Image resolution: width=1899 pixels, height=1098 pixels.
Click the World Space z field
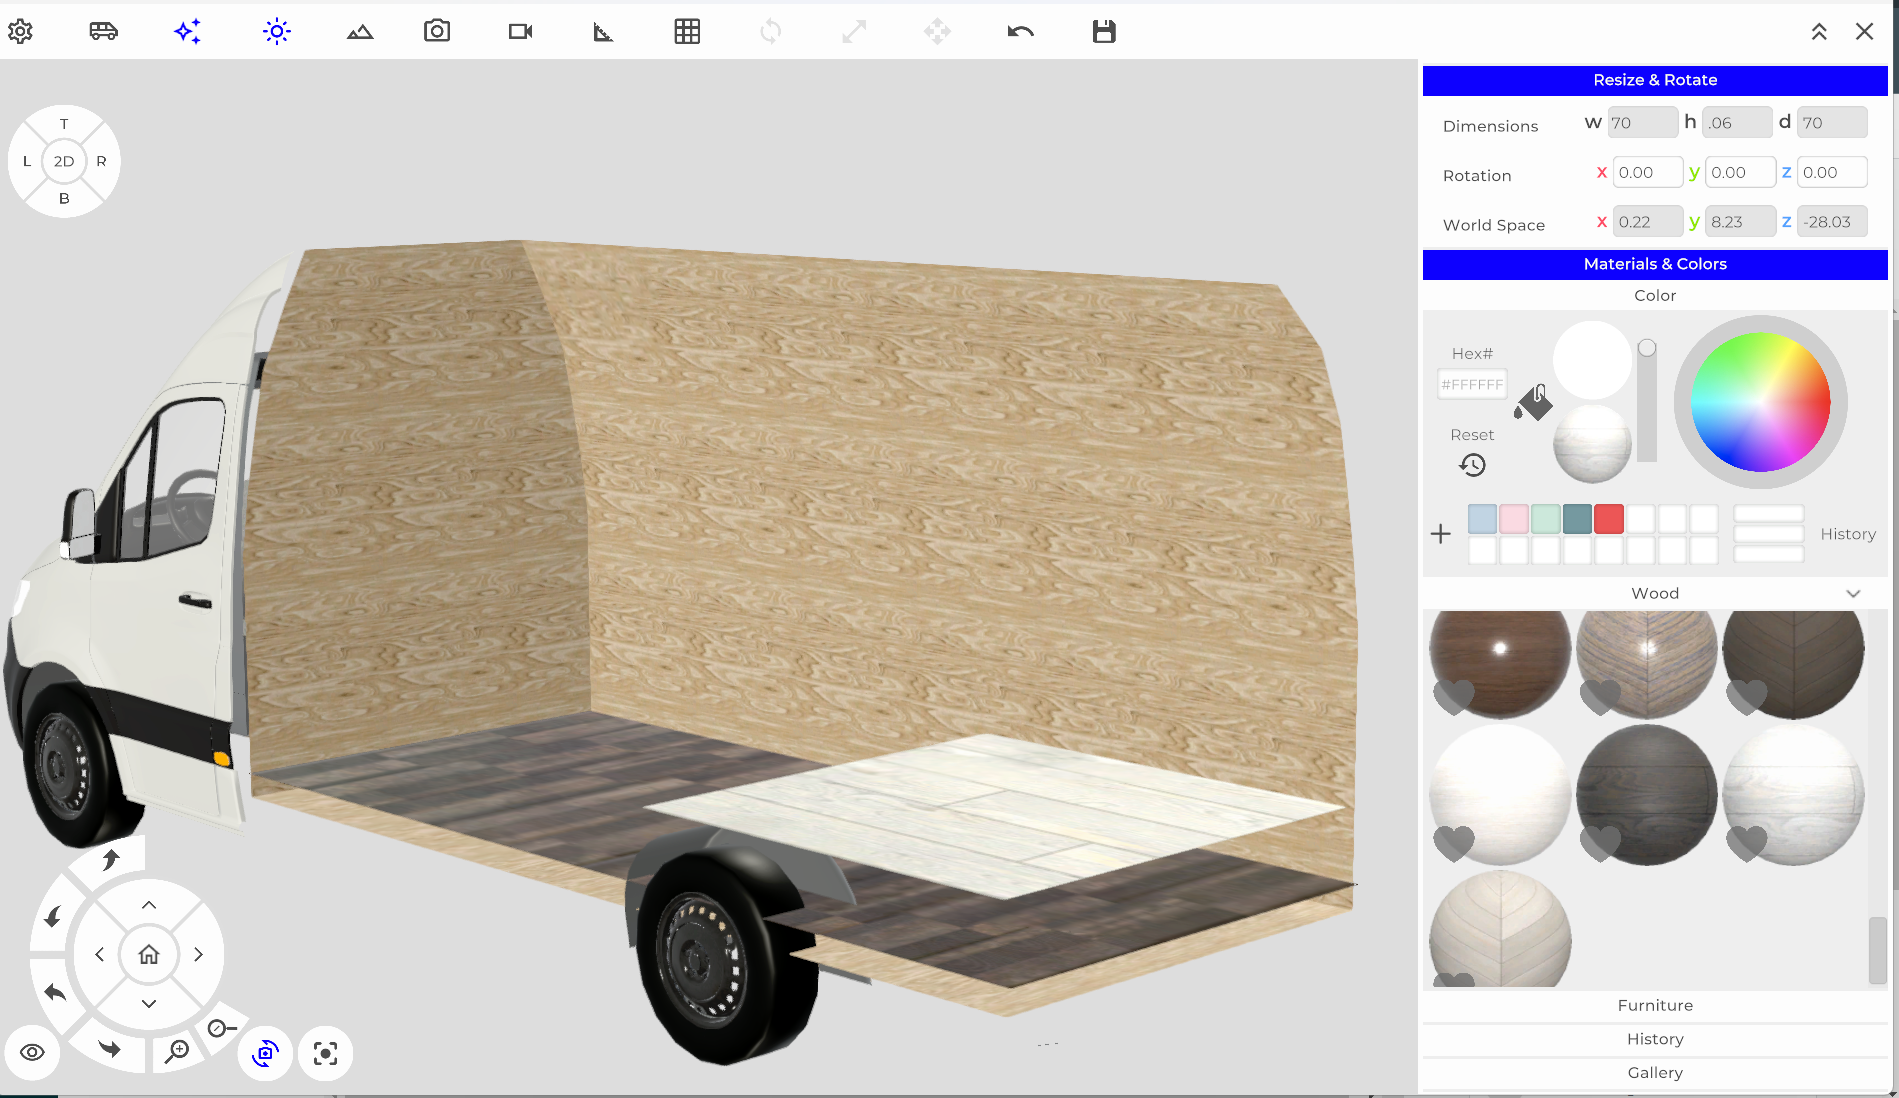pyautogui.click(x=1832, y=222)
